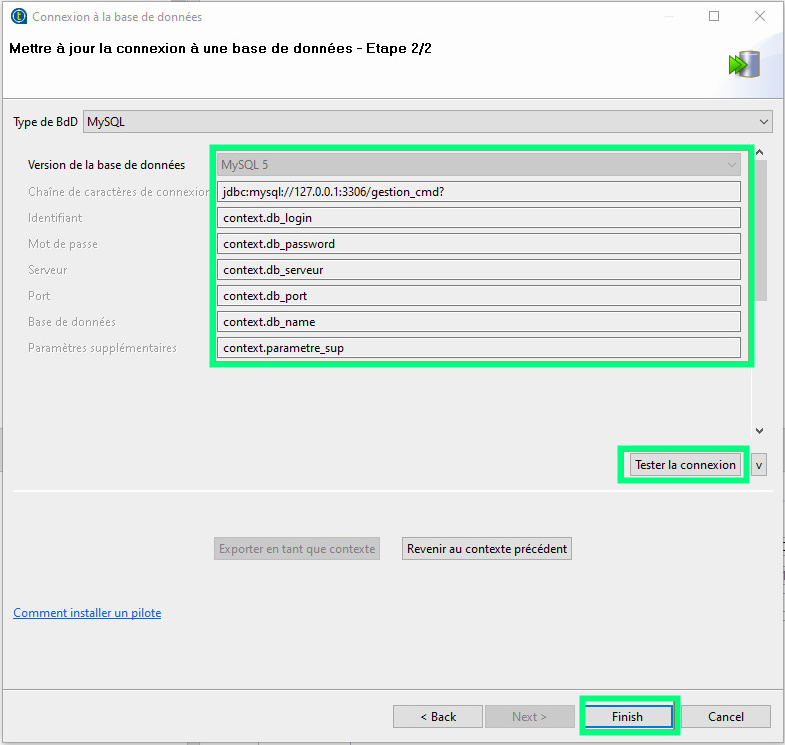Click the Talend icon in the title bar
Viewport: 785px width, 745px height.
pos(19,17)
